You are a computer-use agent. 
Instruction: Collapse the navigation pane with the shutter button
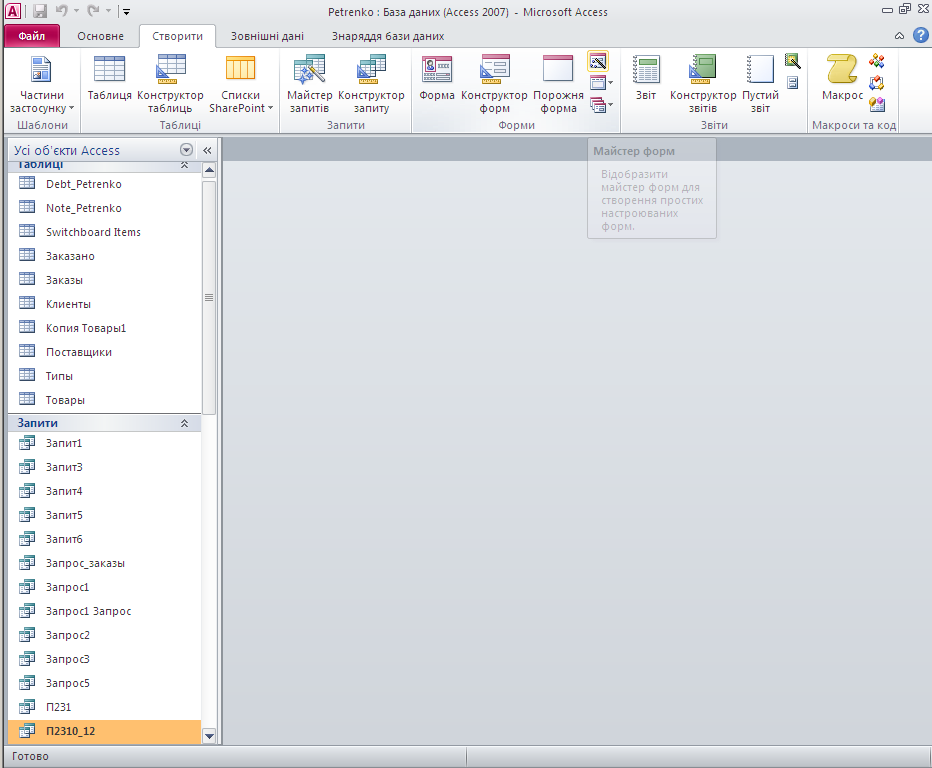207,150
